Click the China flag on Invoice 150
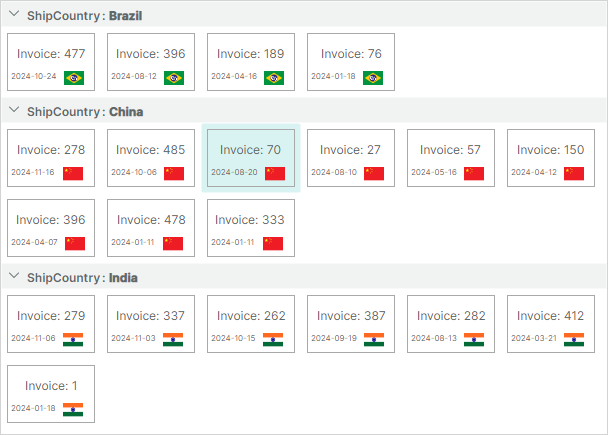This screenshot has height=435, width=608. pos(574,174)
